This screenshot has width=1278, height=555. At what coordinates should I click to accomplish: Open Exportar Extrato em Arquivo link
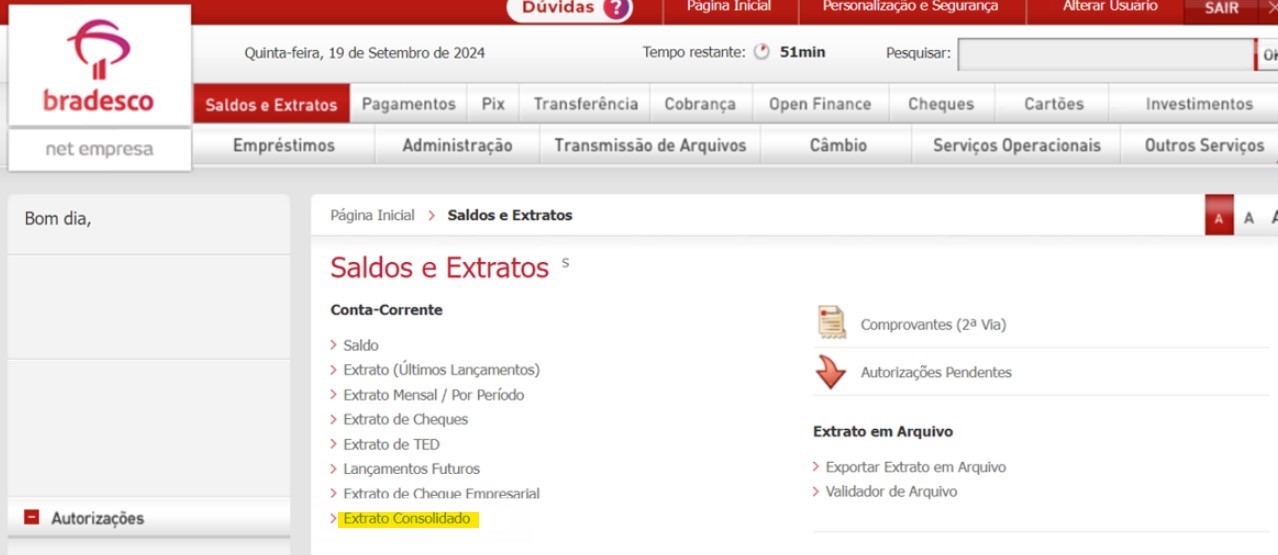coord(916,467)
